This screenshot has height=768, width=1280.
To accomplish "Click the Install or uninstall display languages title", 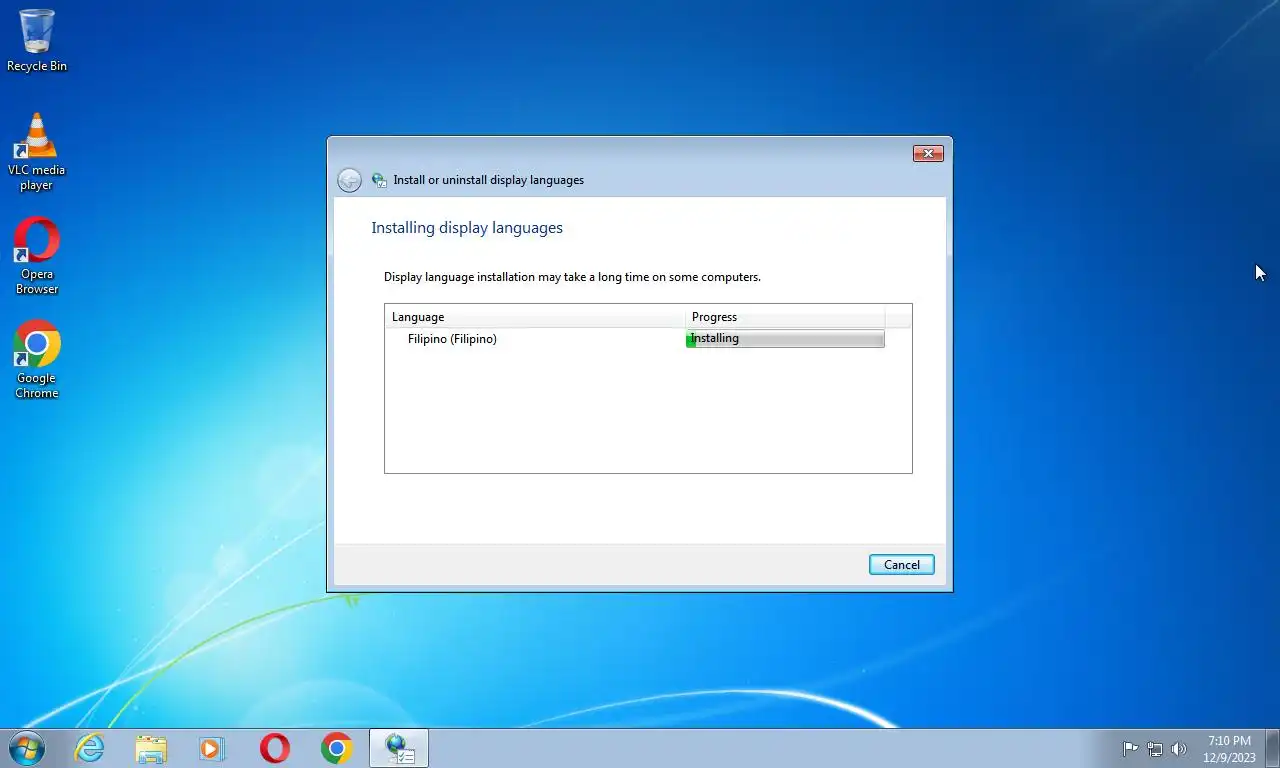I will point(489,180).
